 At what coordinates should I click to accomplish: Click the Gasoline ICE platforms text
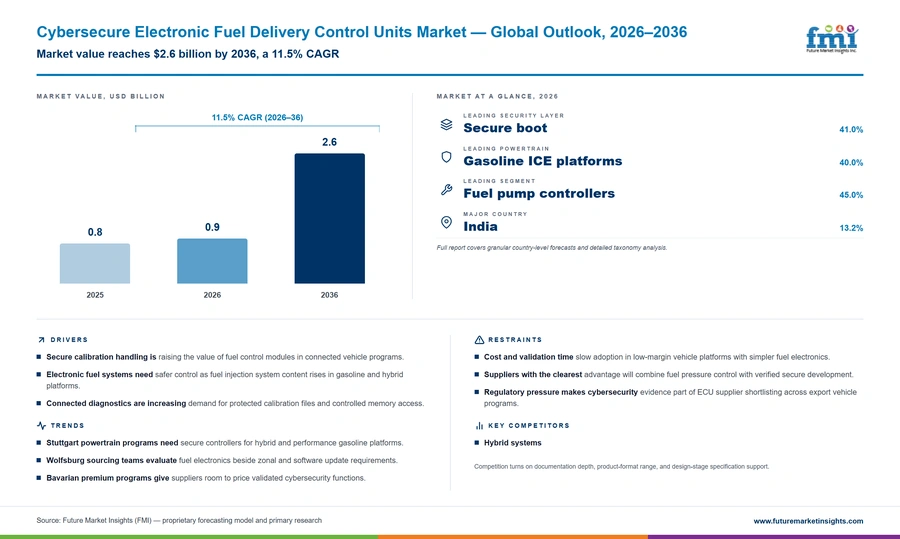coord(542,161)
